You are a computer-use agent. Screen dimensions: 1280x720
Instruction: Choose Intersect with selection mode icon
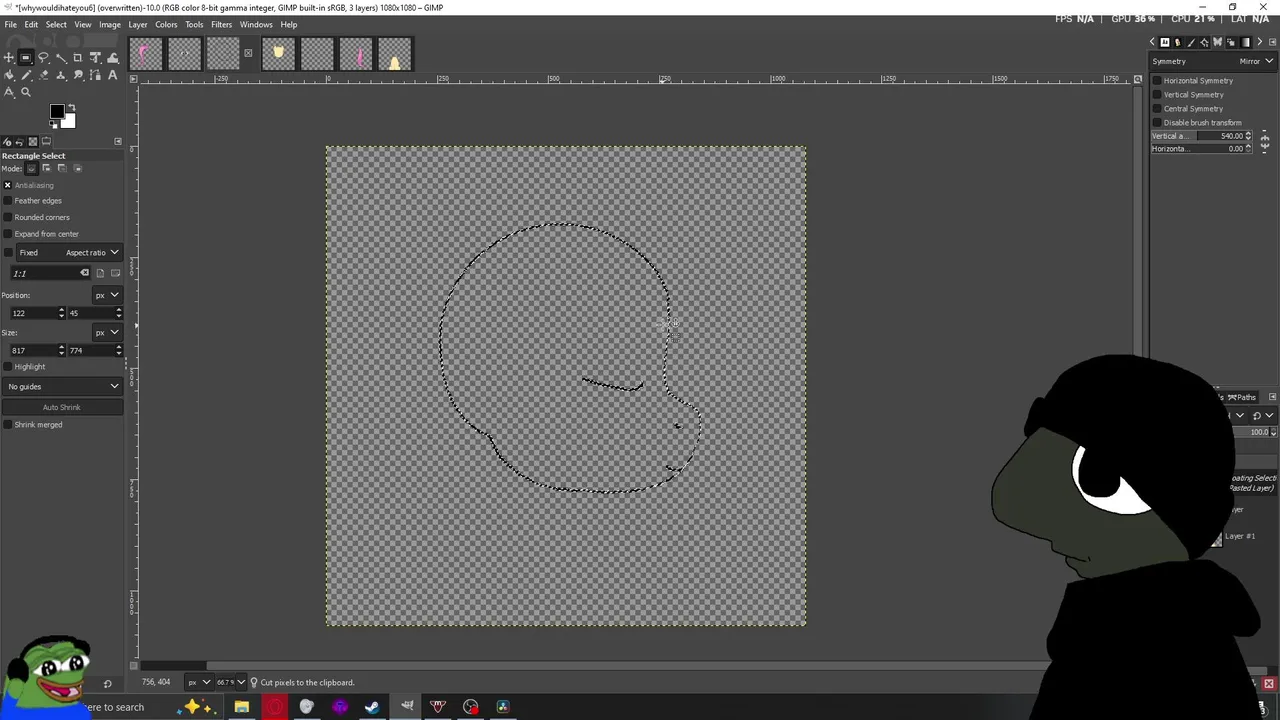coord(78,168)
